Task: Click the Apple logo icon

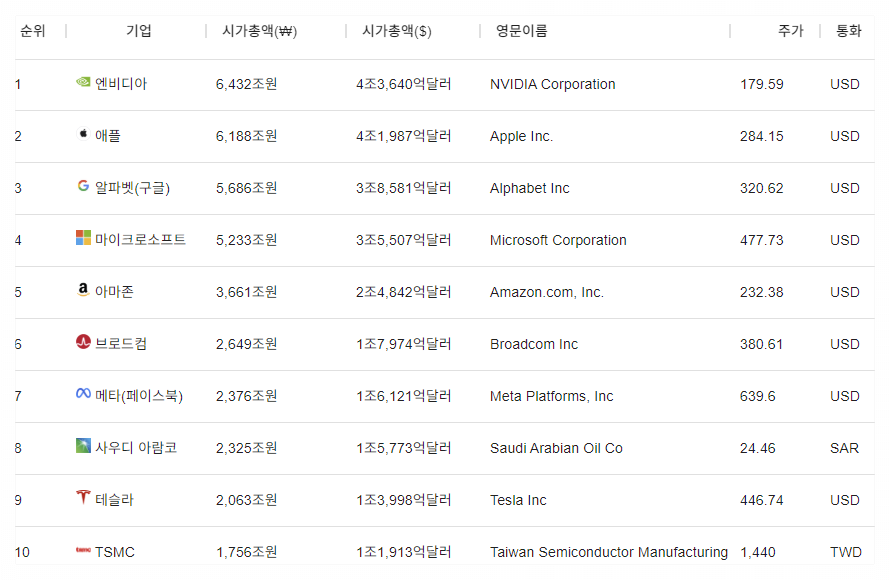Action: 83,134
